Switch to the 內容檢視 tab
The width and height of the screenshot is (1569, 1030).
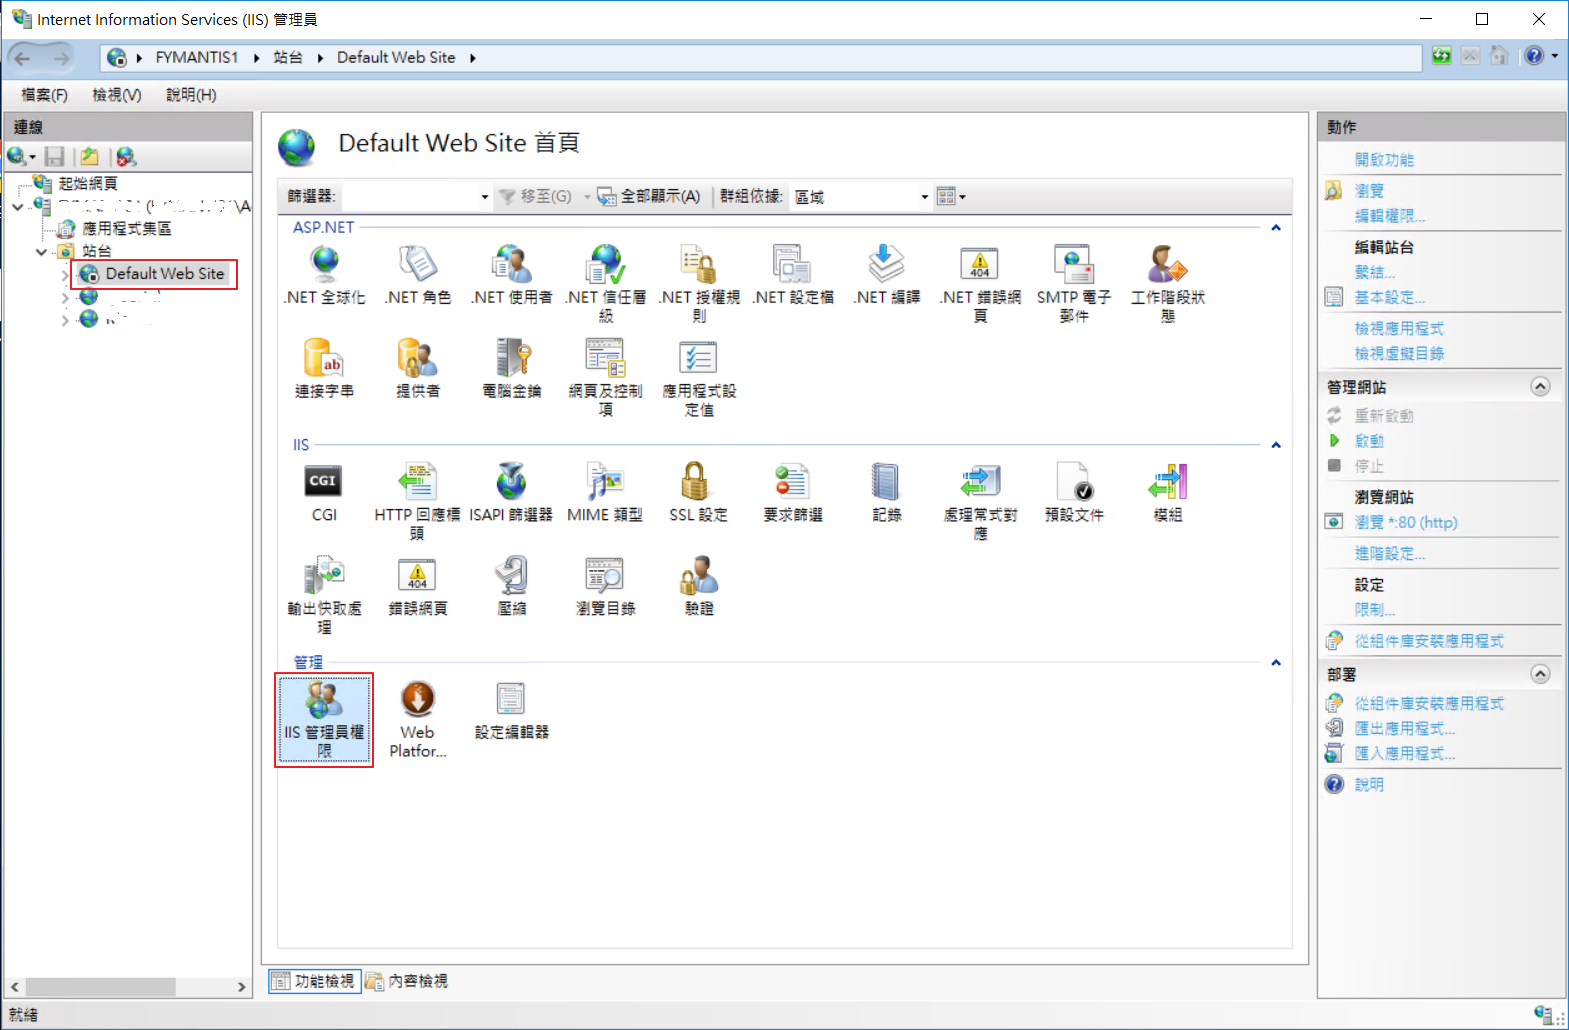point(407,981)
